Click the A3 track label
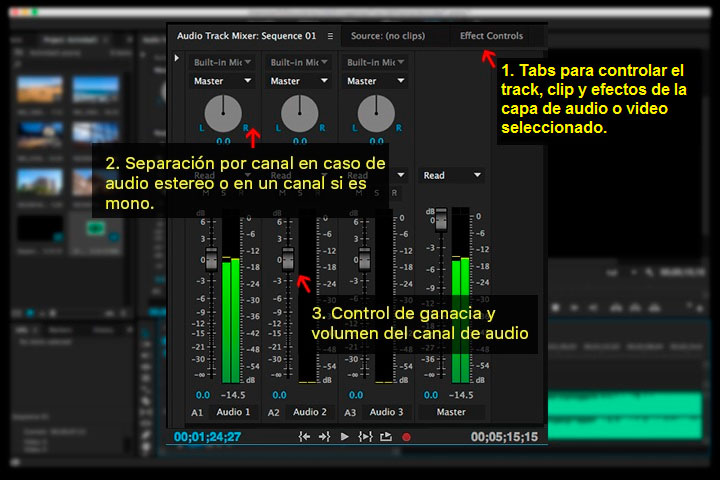 (x=350, y=412)
